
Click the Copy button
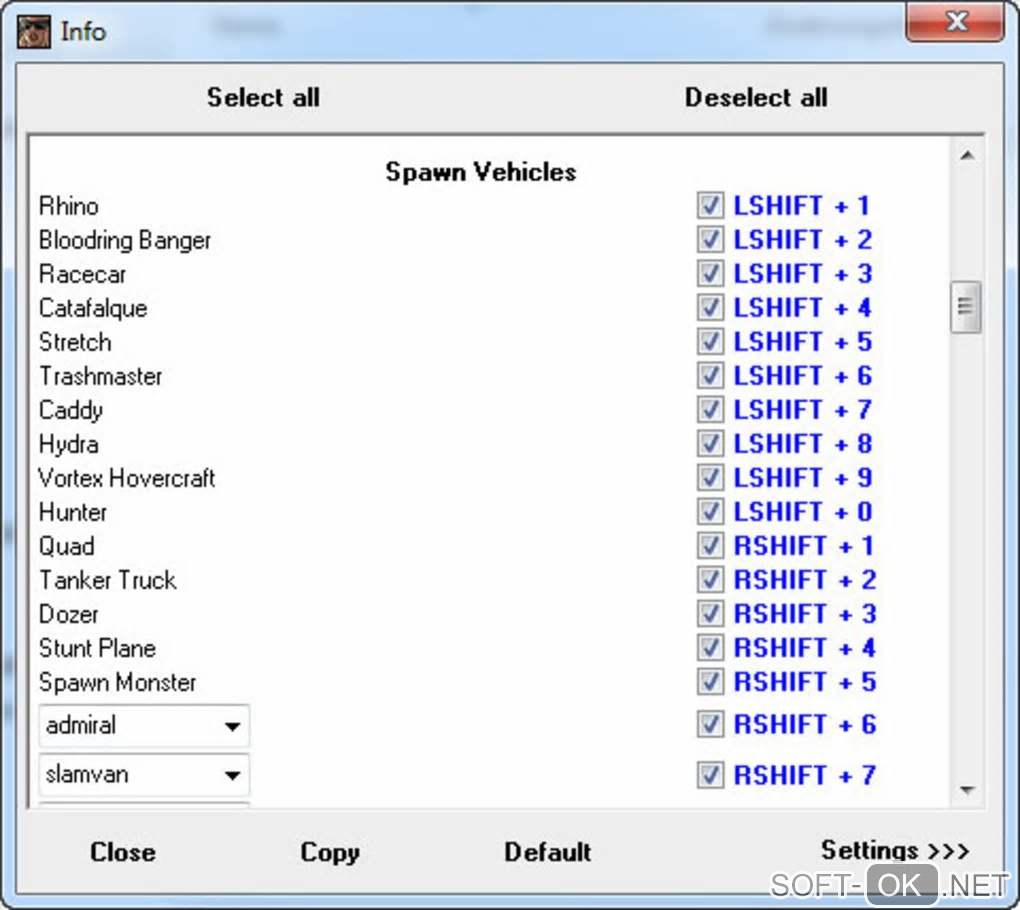point(330,853)
